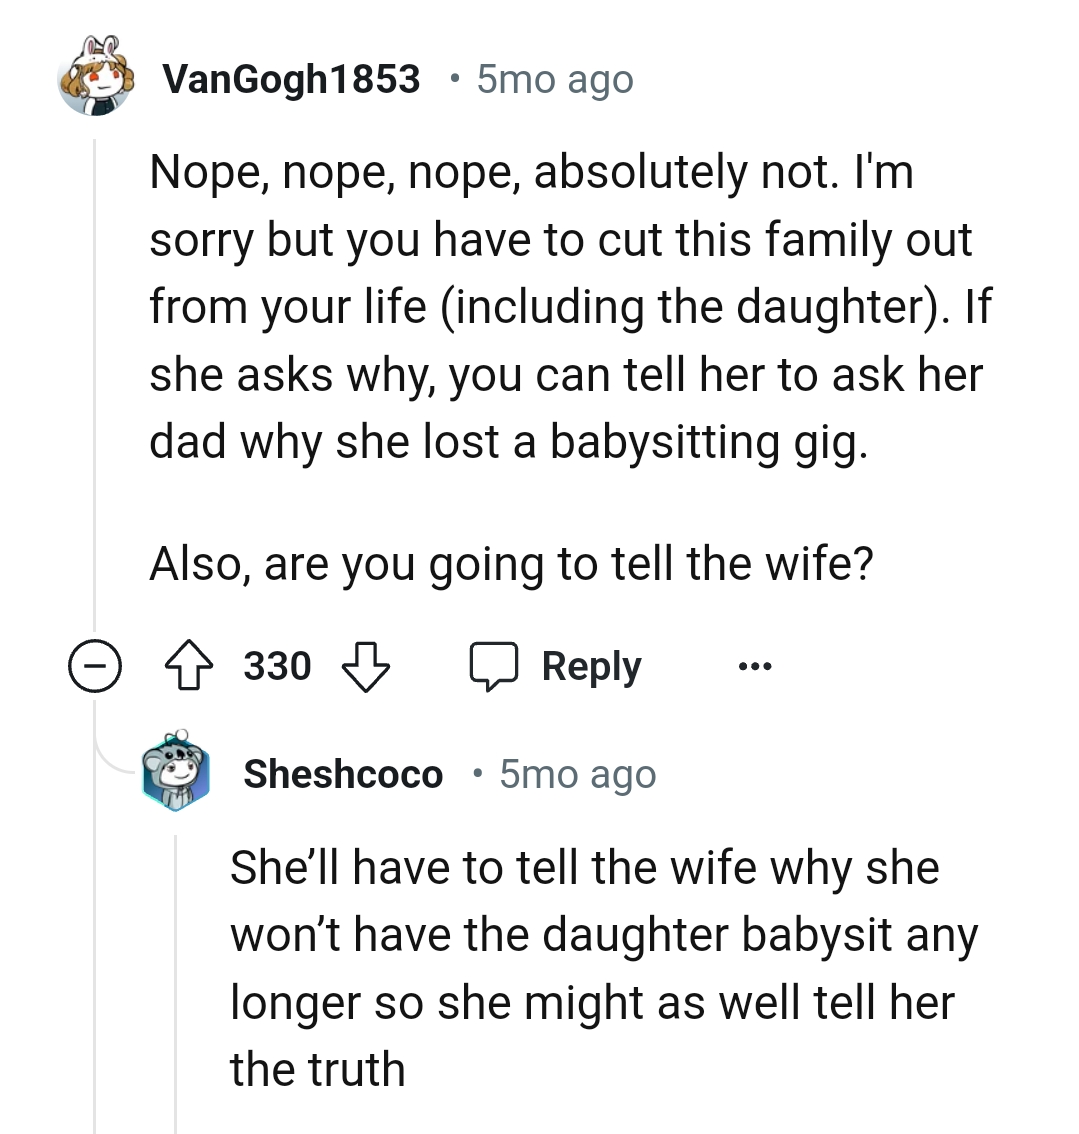Open Sheshcoco's profile
Image resolution: width=1079 pixels, height=1134 pixels.
343,773
